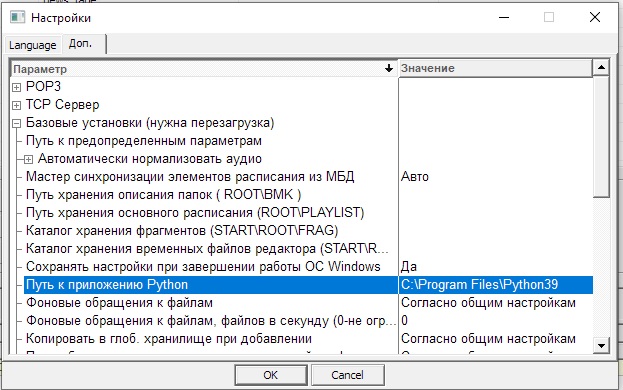The image size is (623, 390).
Task: Click the Настройки window title icon
Action: 17,17
